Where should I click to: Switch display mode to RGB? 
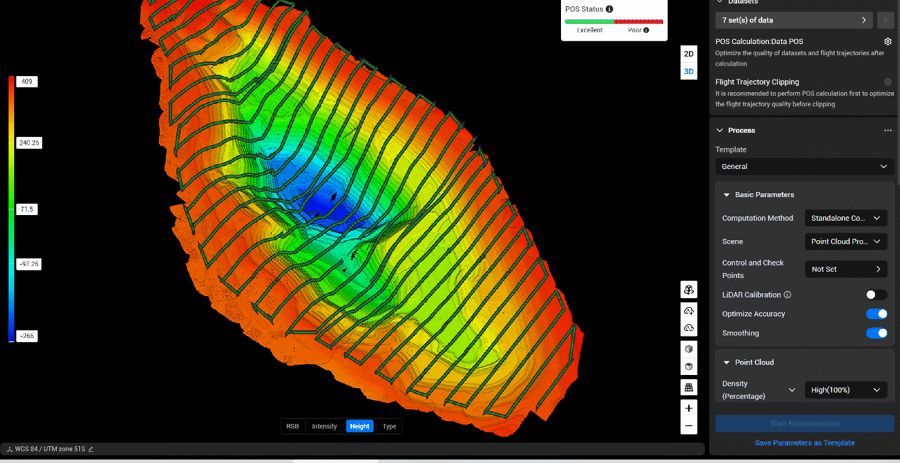click(293, 426)
